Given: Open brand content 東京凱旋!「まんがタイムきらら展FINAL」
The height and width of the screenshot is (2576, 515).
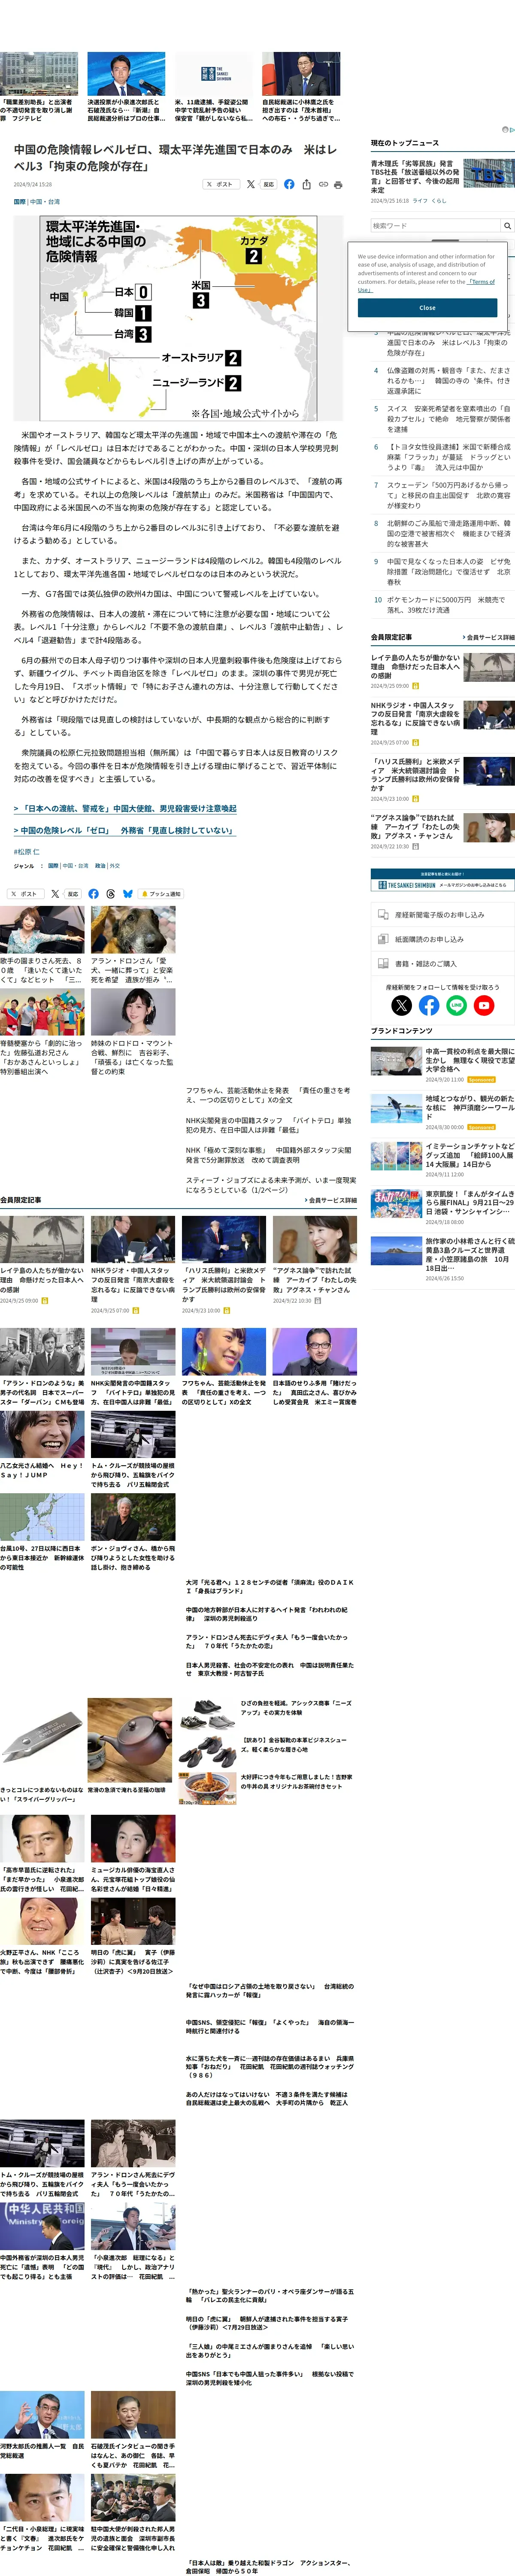Looking at the screenshot, I should (x=470, y=1203).
